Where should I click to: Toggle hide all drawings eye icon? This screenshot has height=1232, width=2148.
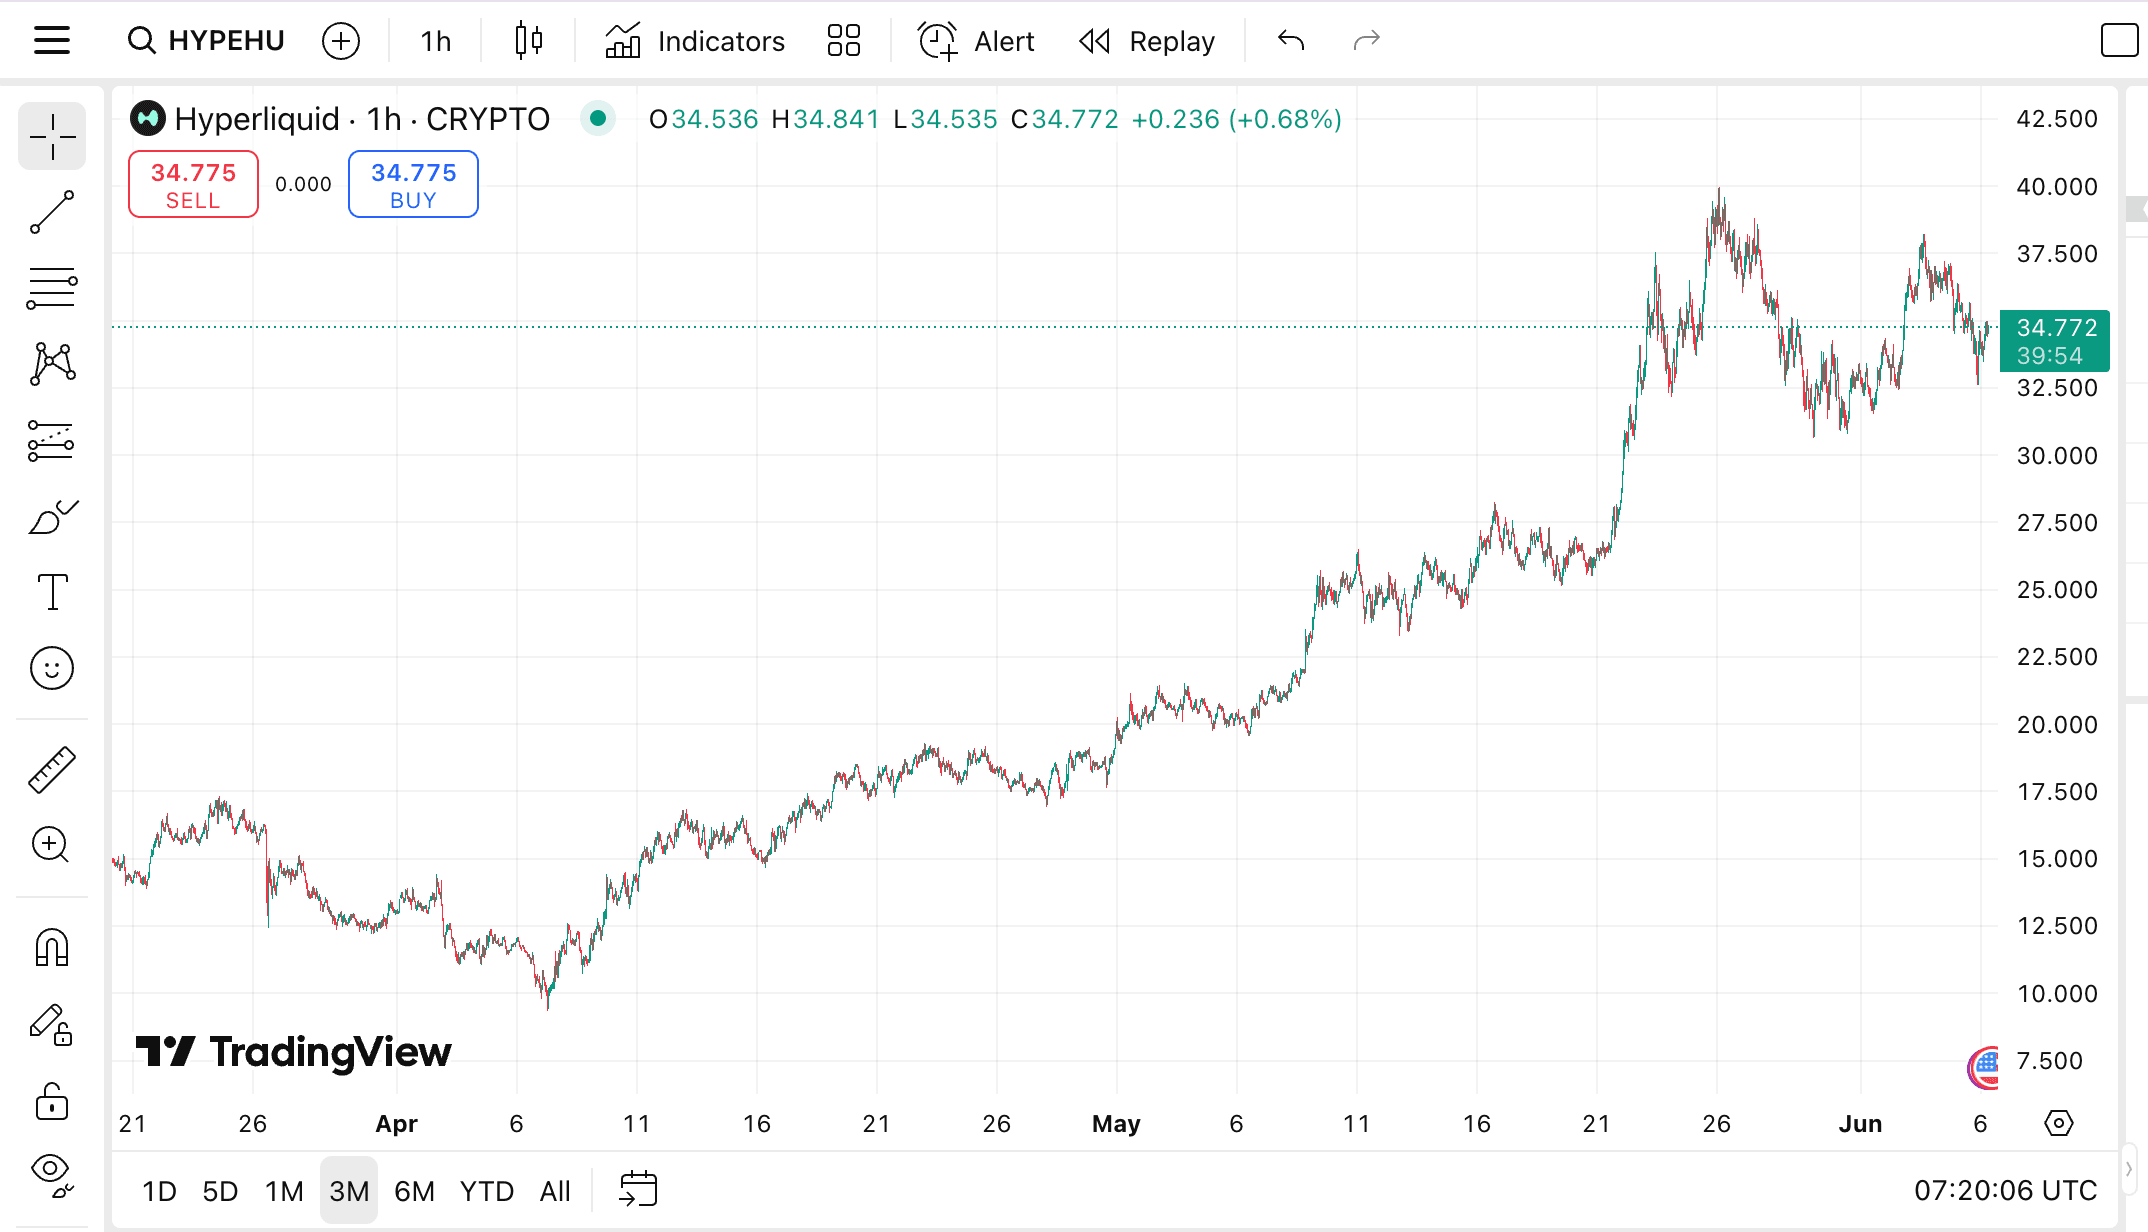point(52,1176)
